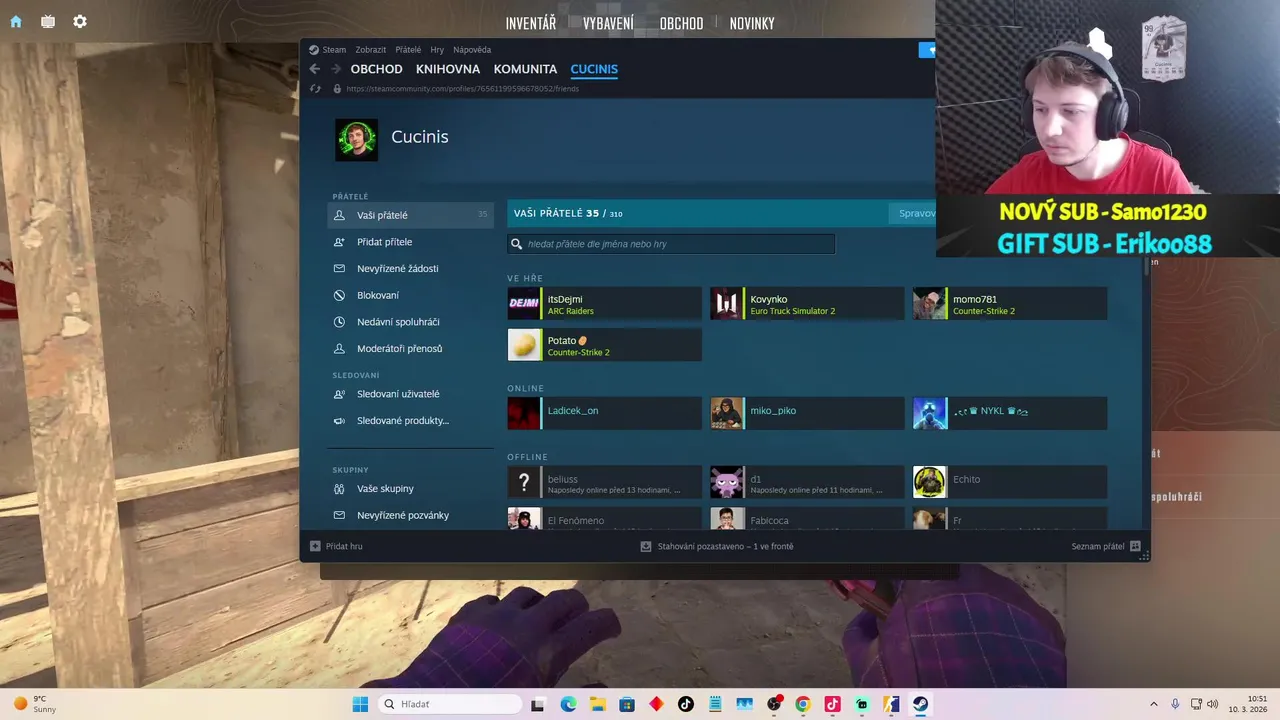Viewport: 1280px width, 720px height.
Task: Reload the Steam page
Action: (315, 89)
